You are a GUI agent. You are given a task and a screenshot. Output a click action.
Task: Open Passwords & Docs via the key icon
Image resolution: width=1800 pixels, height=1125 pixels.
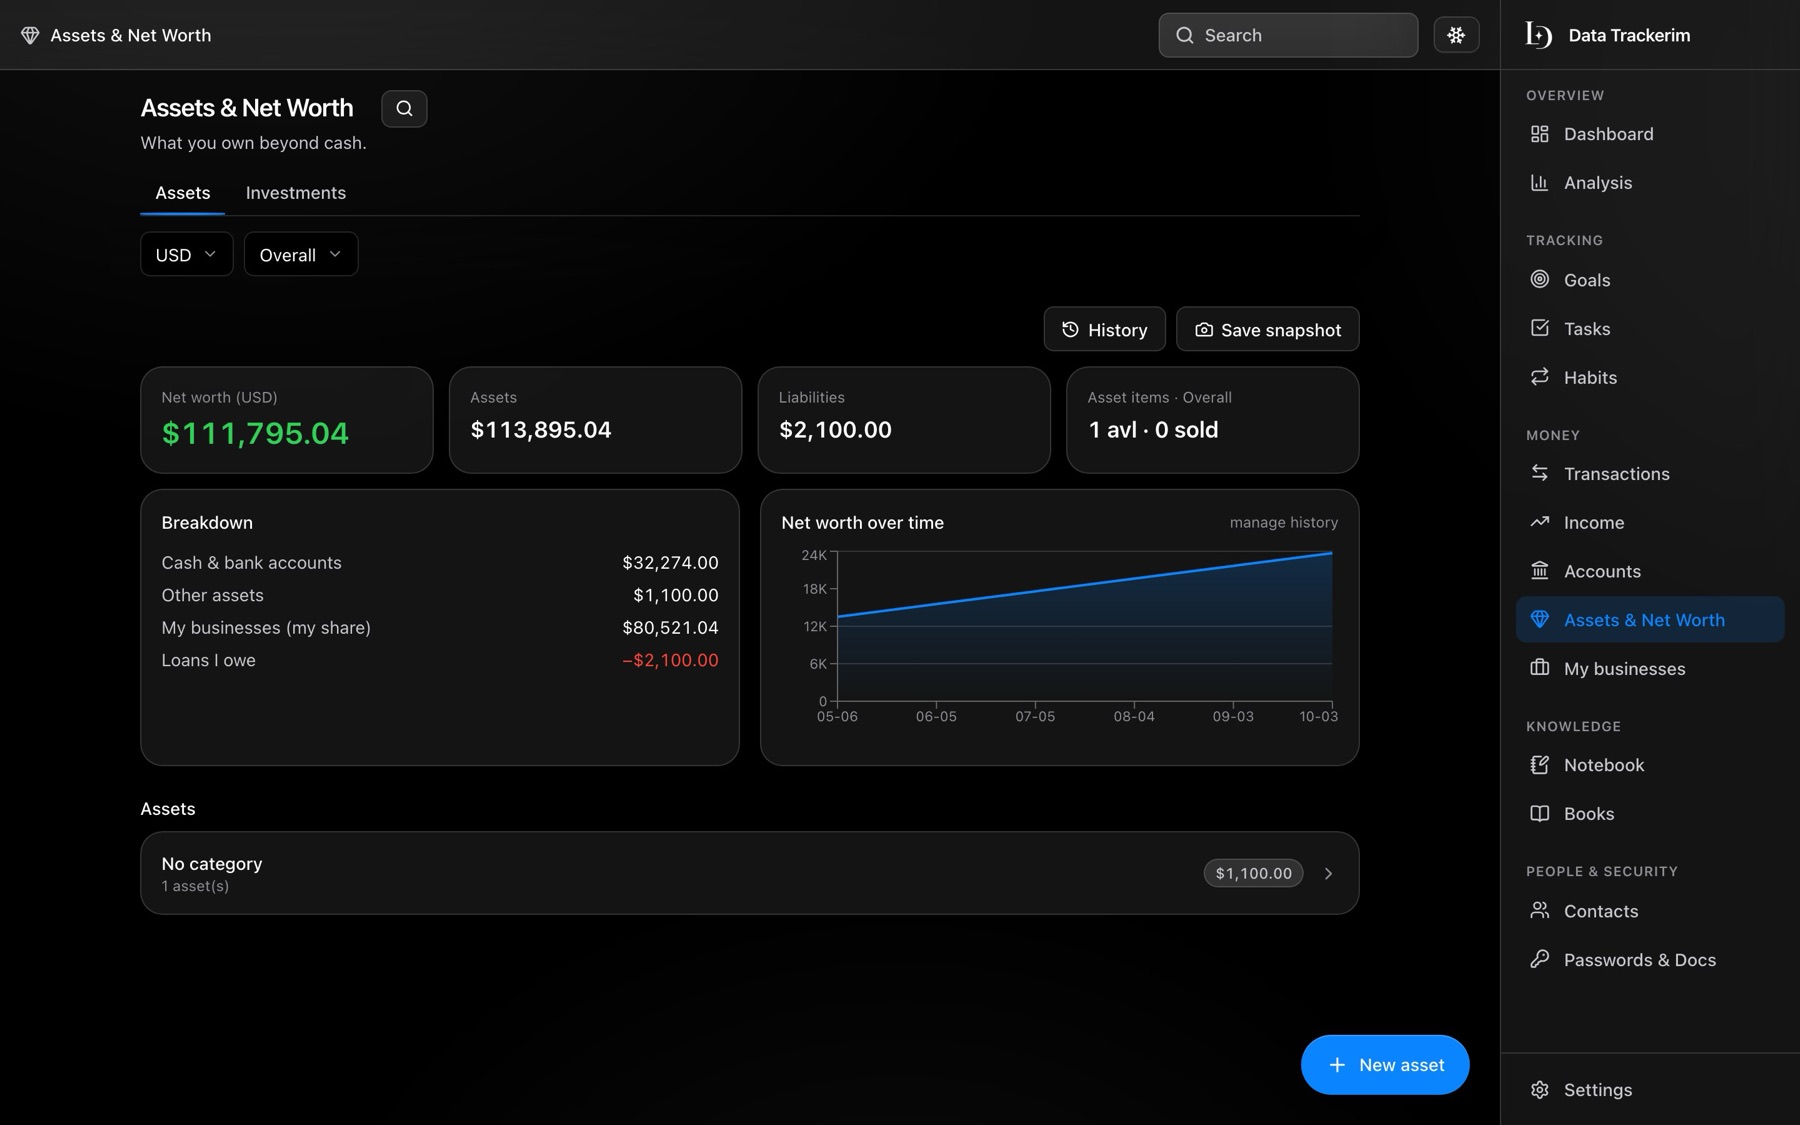[x=1540, y=959]
